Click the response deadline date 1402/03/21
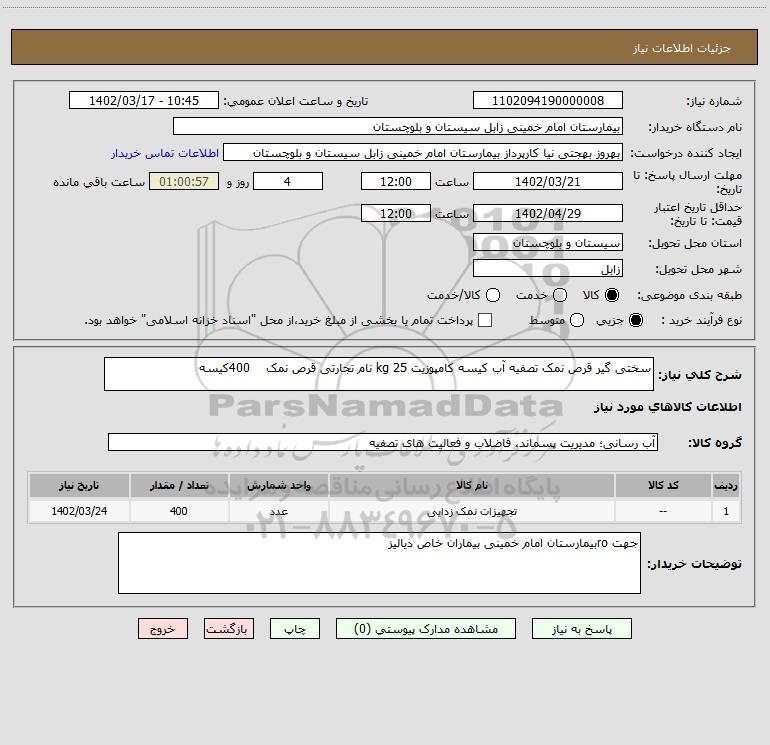 point(548,181)
